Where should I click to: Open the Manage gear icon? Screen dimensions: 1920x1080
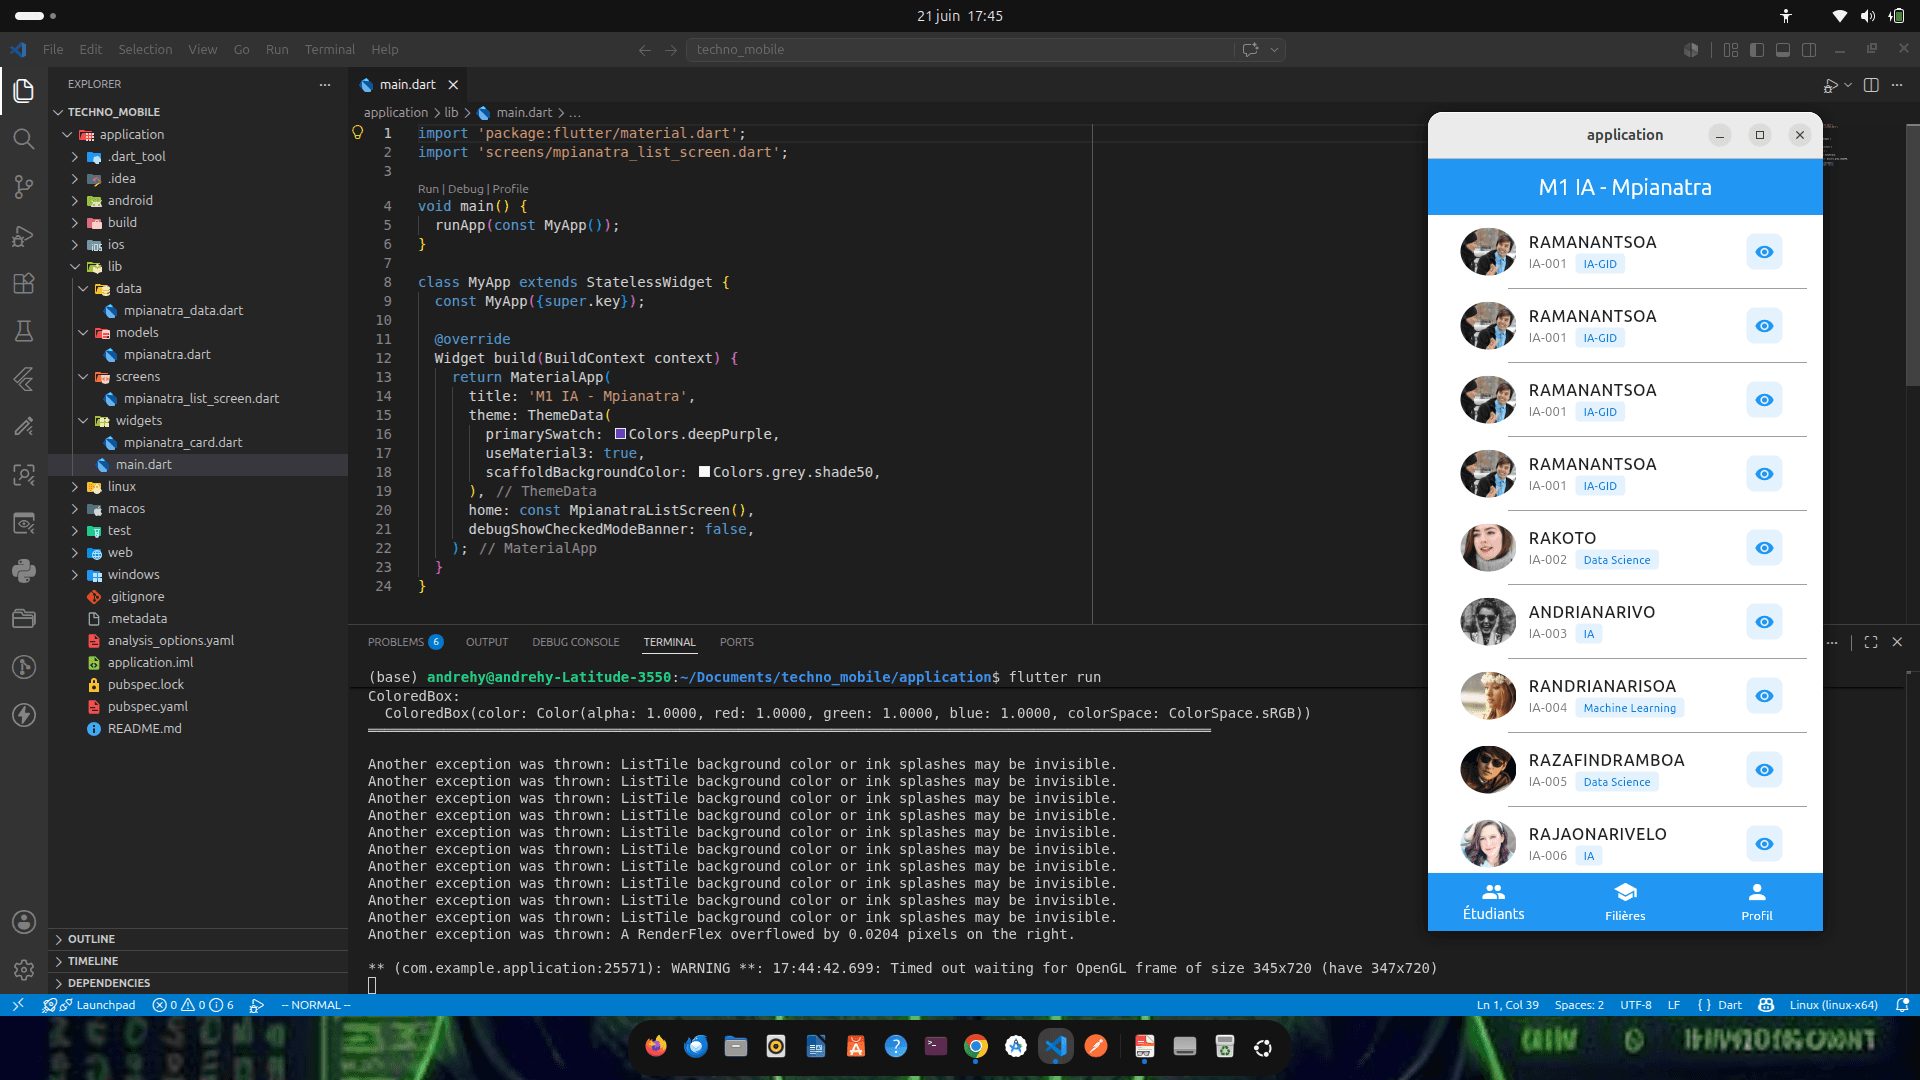tap(24, 969)
